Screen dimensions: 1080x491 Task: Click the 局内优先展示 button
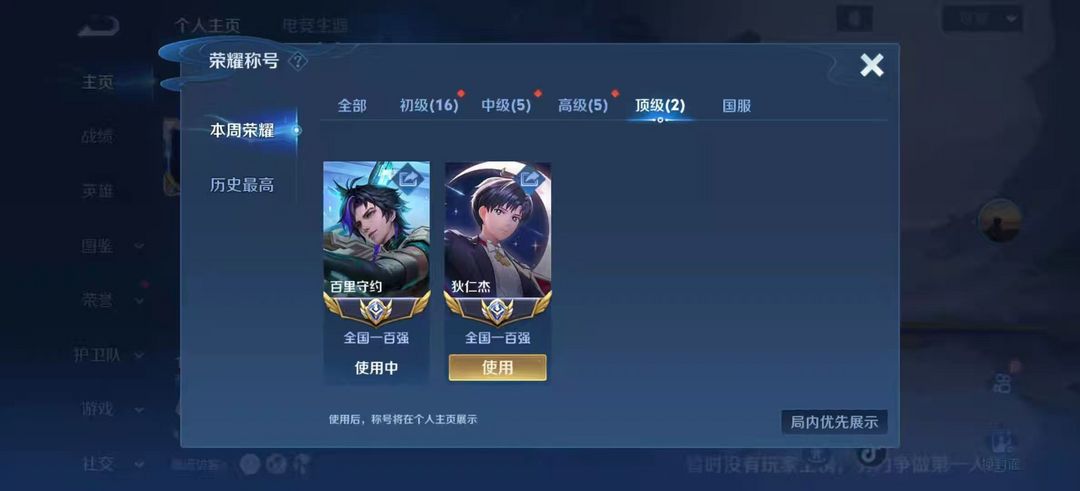point(834,422)
